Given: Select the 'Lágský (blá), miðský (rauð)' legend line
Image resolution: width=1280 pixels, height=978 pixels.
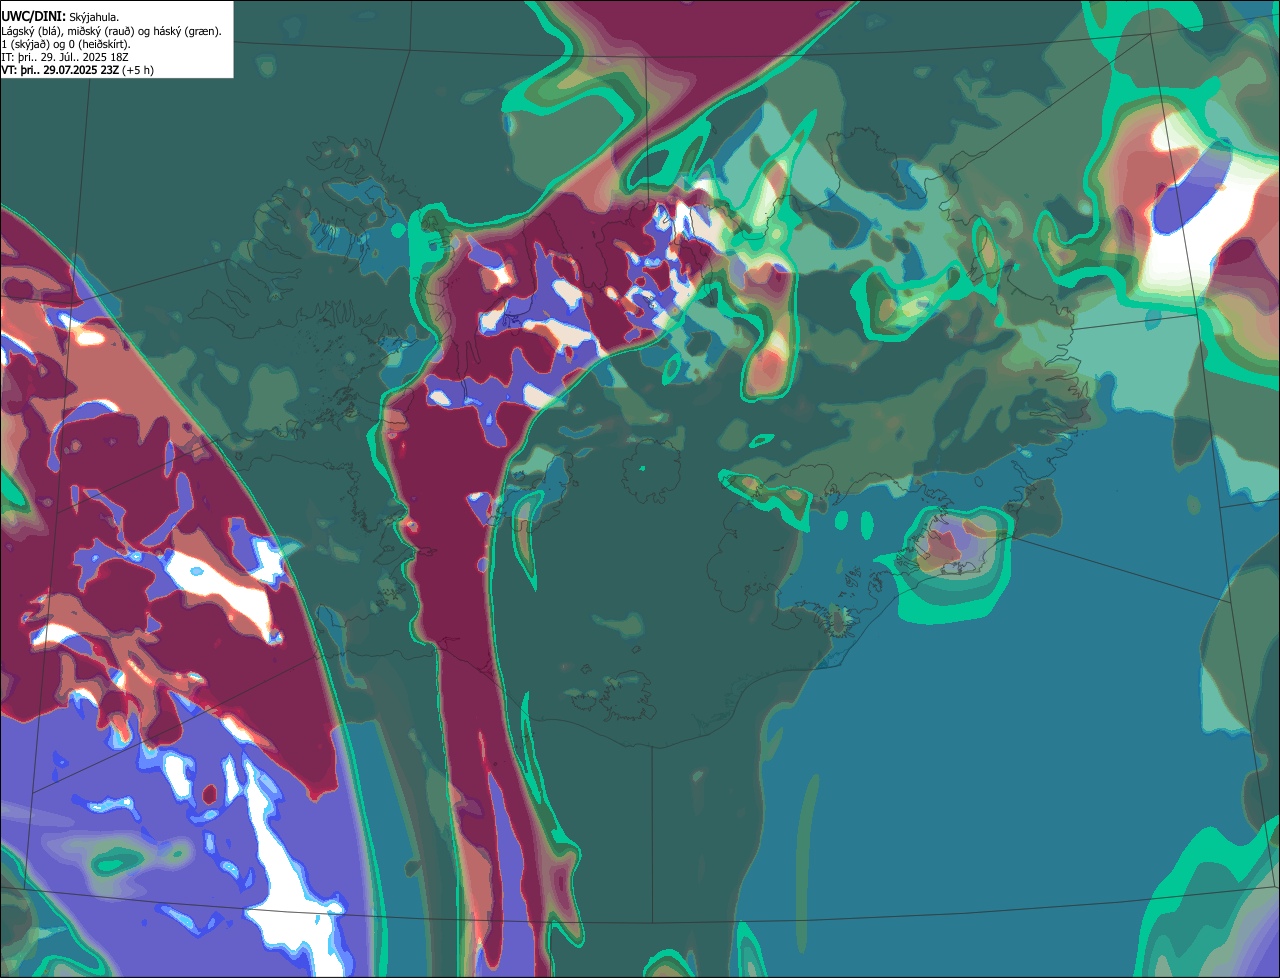Looking at the screenshot, I should (x=111, y=31).
